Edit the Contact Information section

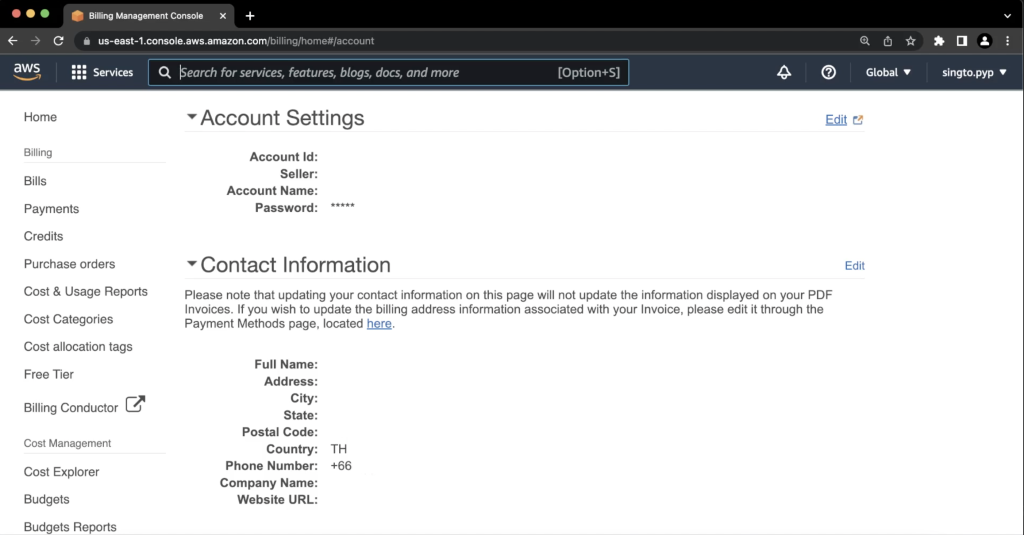(854, 266)
